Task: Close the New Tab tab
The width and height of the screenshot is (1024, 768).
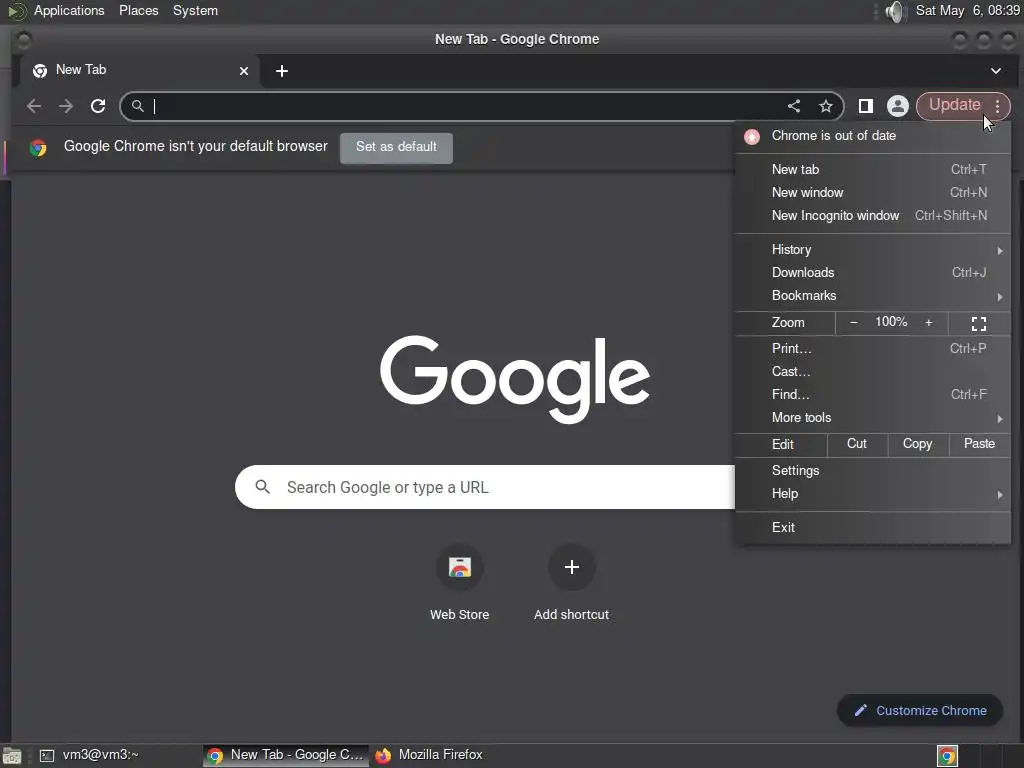Action: pos(244,71)
